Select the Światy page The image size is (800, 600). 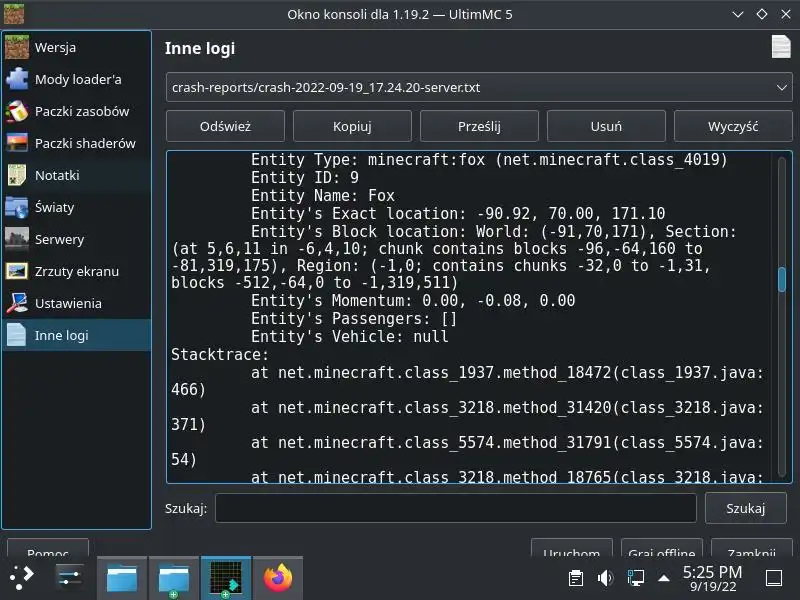click(x=77, y=207)
